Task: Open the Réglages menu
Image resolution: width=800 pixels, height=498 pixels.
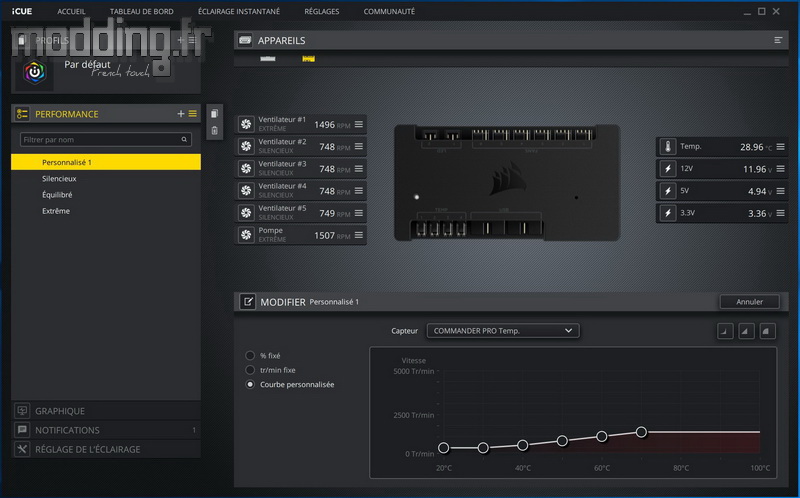Action: point(321,11)
